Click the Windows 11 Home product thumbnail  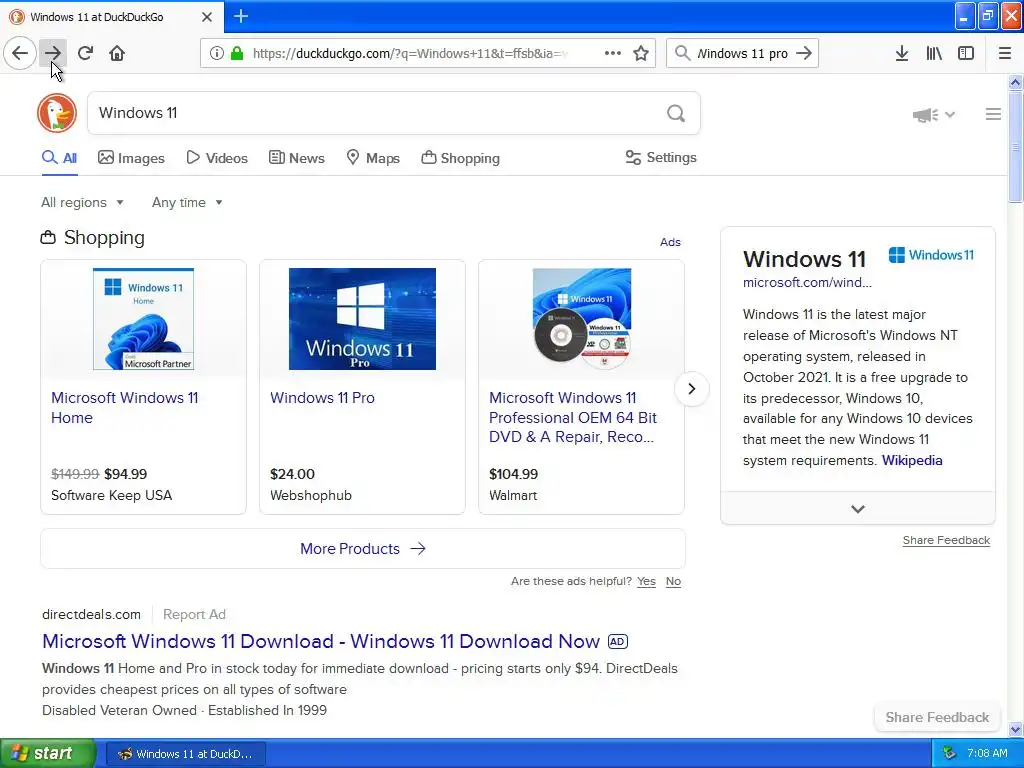click(144, 319)
